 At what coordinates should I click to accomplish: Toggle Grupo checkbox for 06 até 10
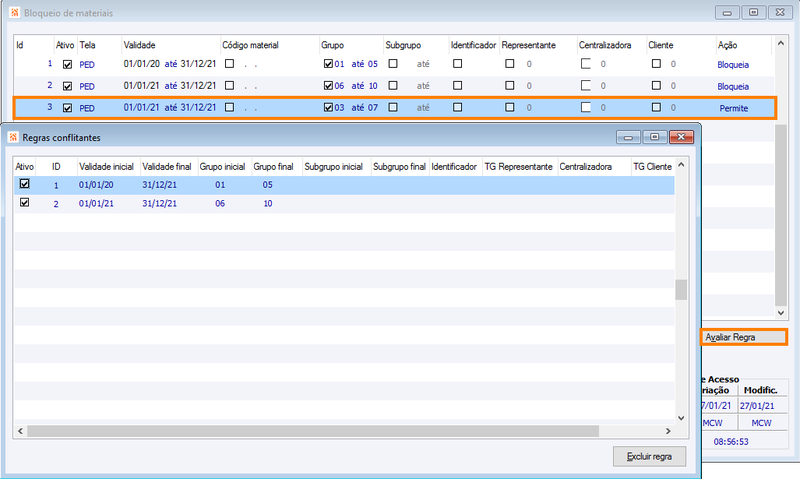coord(328,86)
